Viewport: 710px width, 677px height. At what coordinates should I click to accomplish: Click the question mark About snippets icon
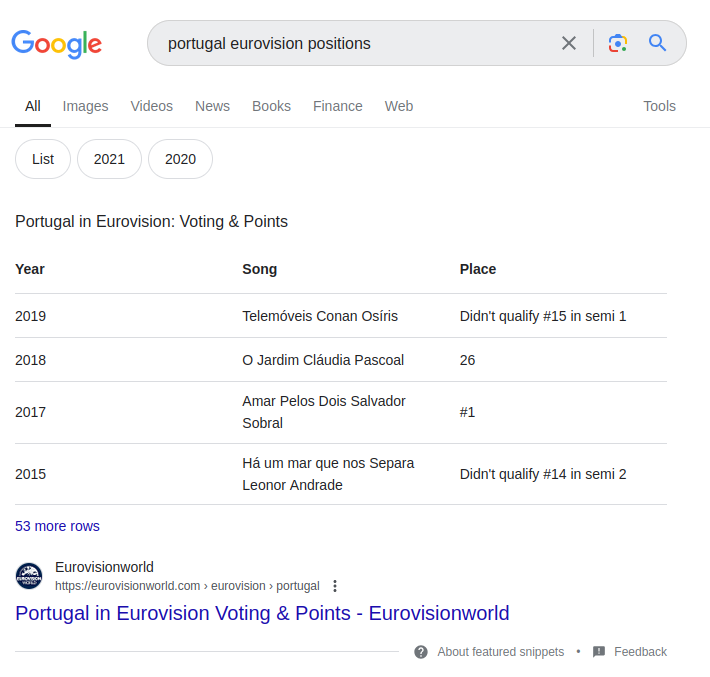pyautogui.click(x=421, y=652)
